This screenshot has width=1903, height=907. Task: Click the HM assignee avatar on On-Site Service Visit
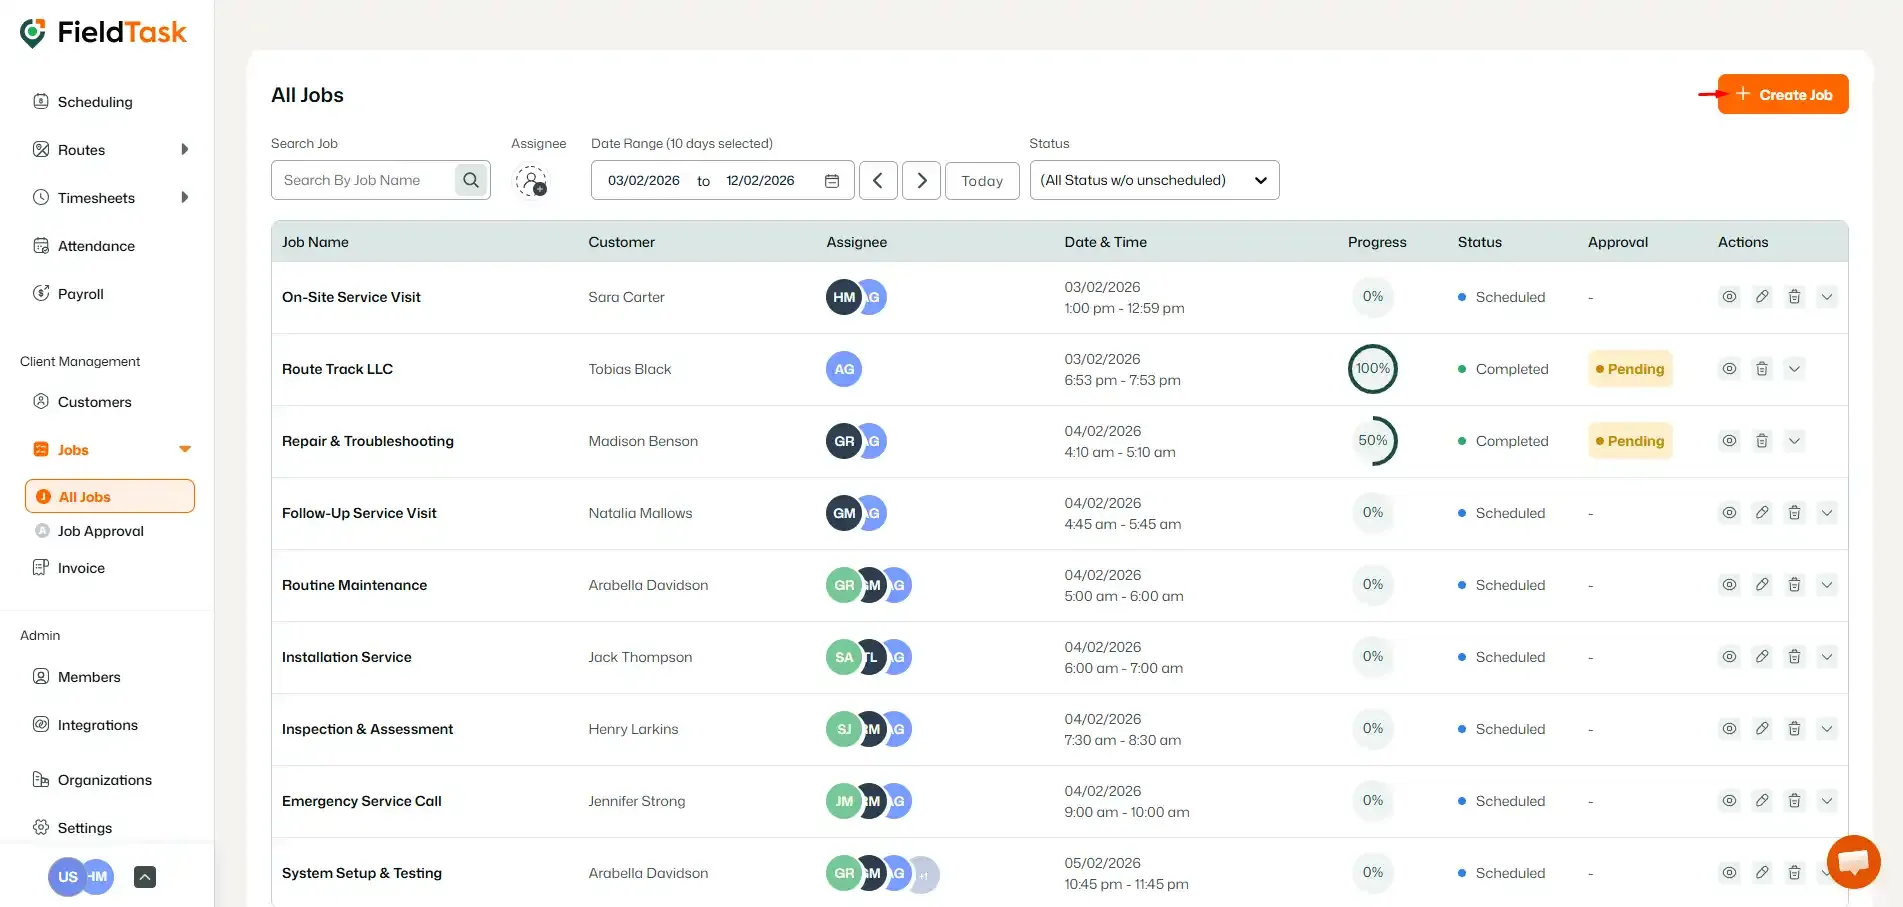[844, 297]
